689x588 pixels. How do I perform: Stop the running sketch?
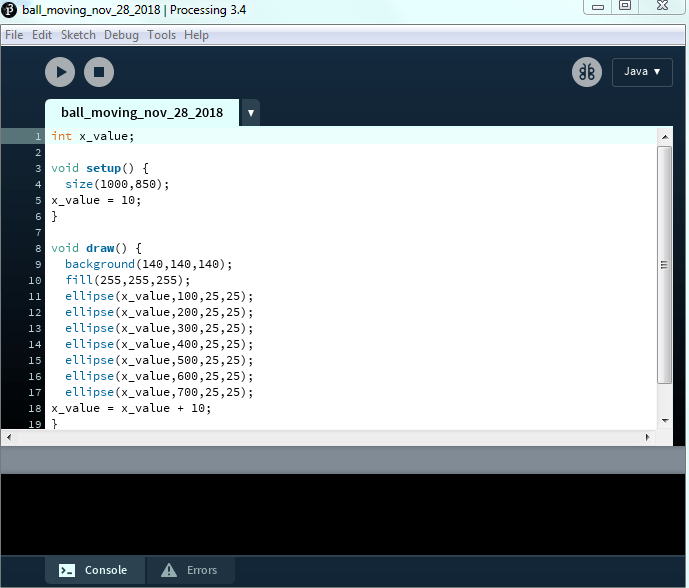(98, 72)
